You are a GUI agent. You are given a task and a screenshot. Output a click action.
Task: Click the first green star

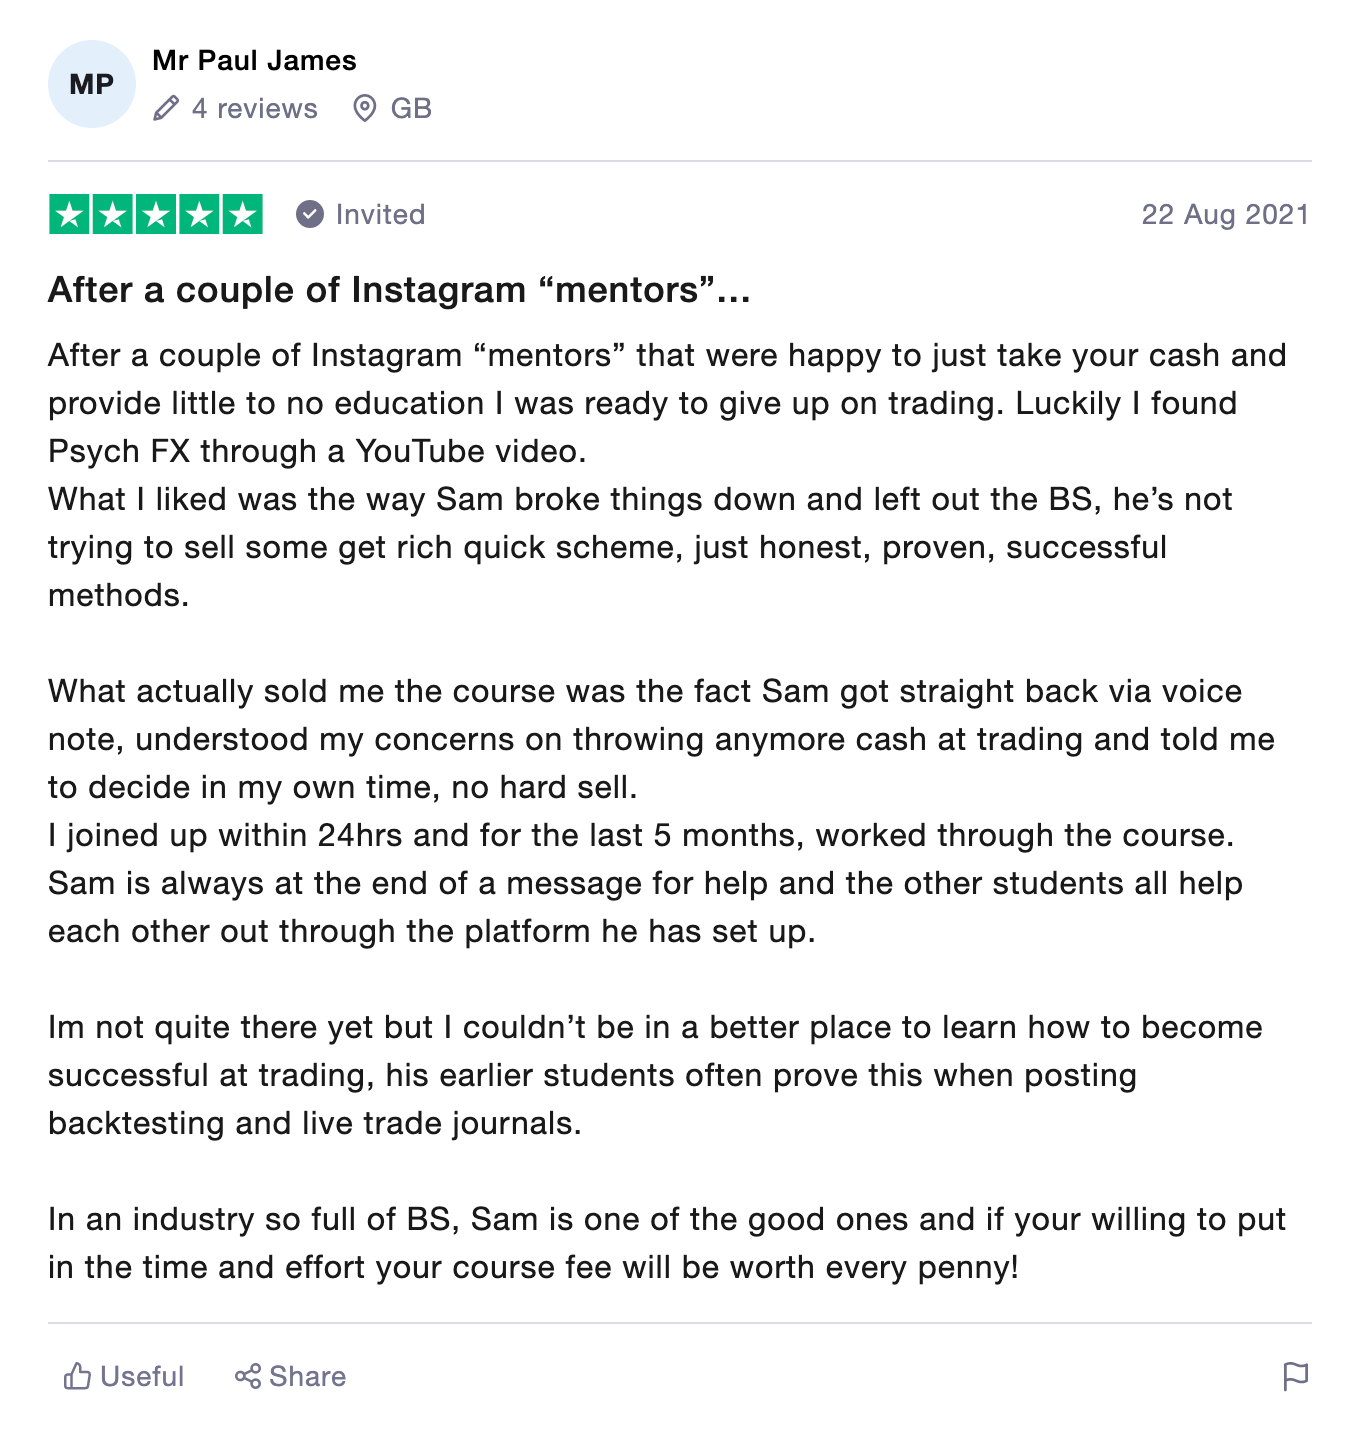[69, 215]
